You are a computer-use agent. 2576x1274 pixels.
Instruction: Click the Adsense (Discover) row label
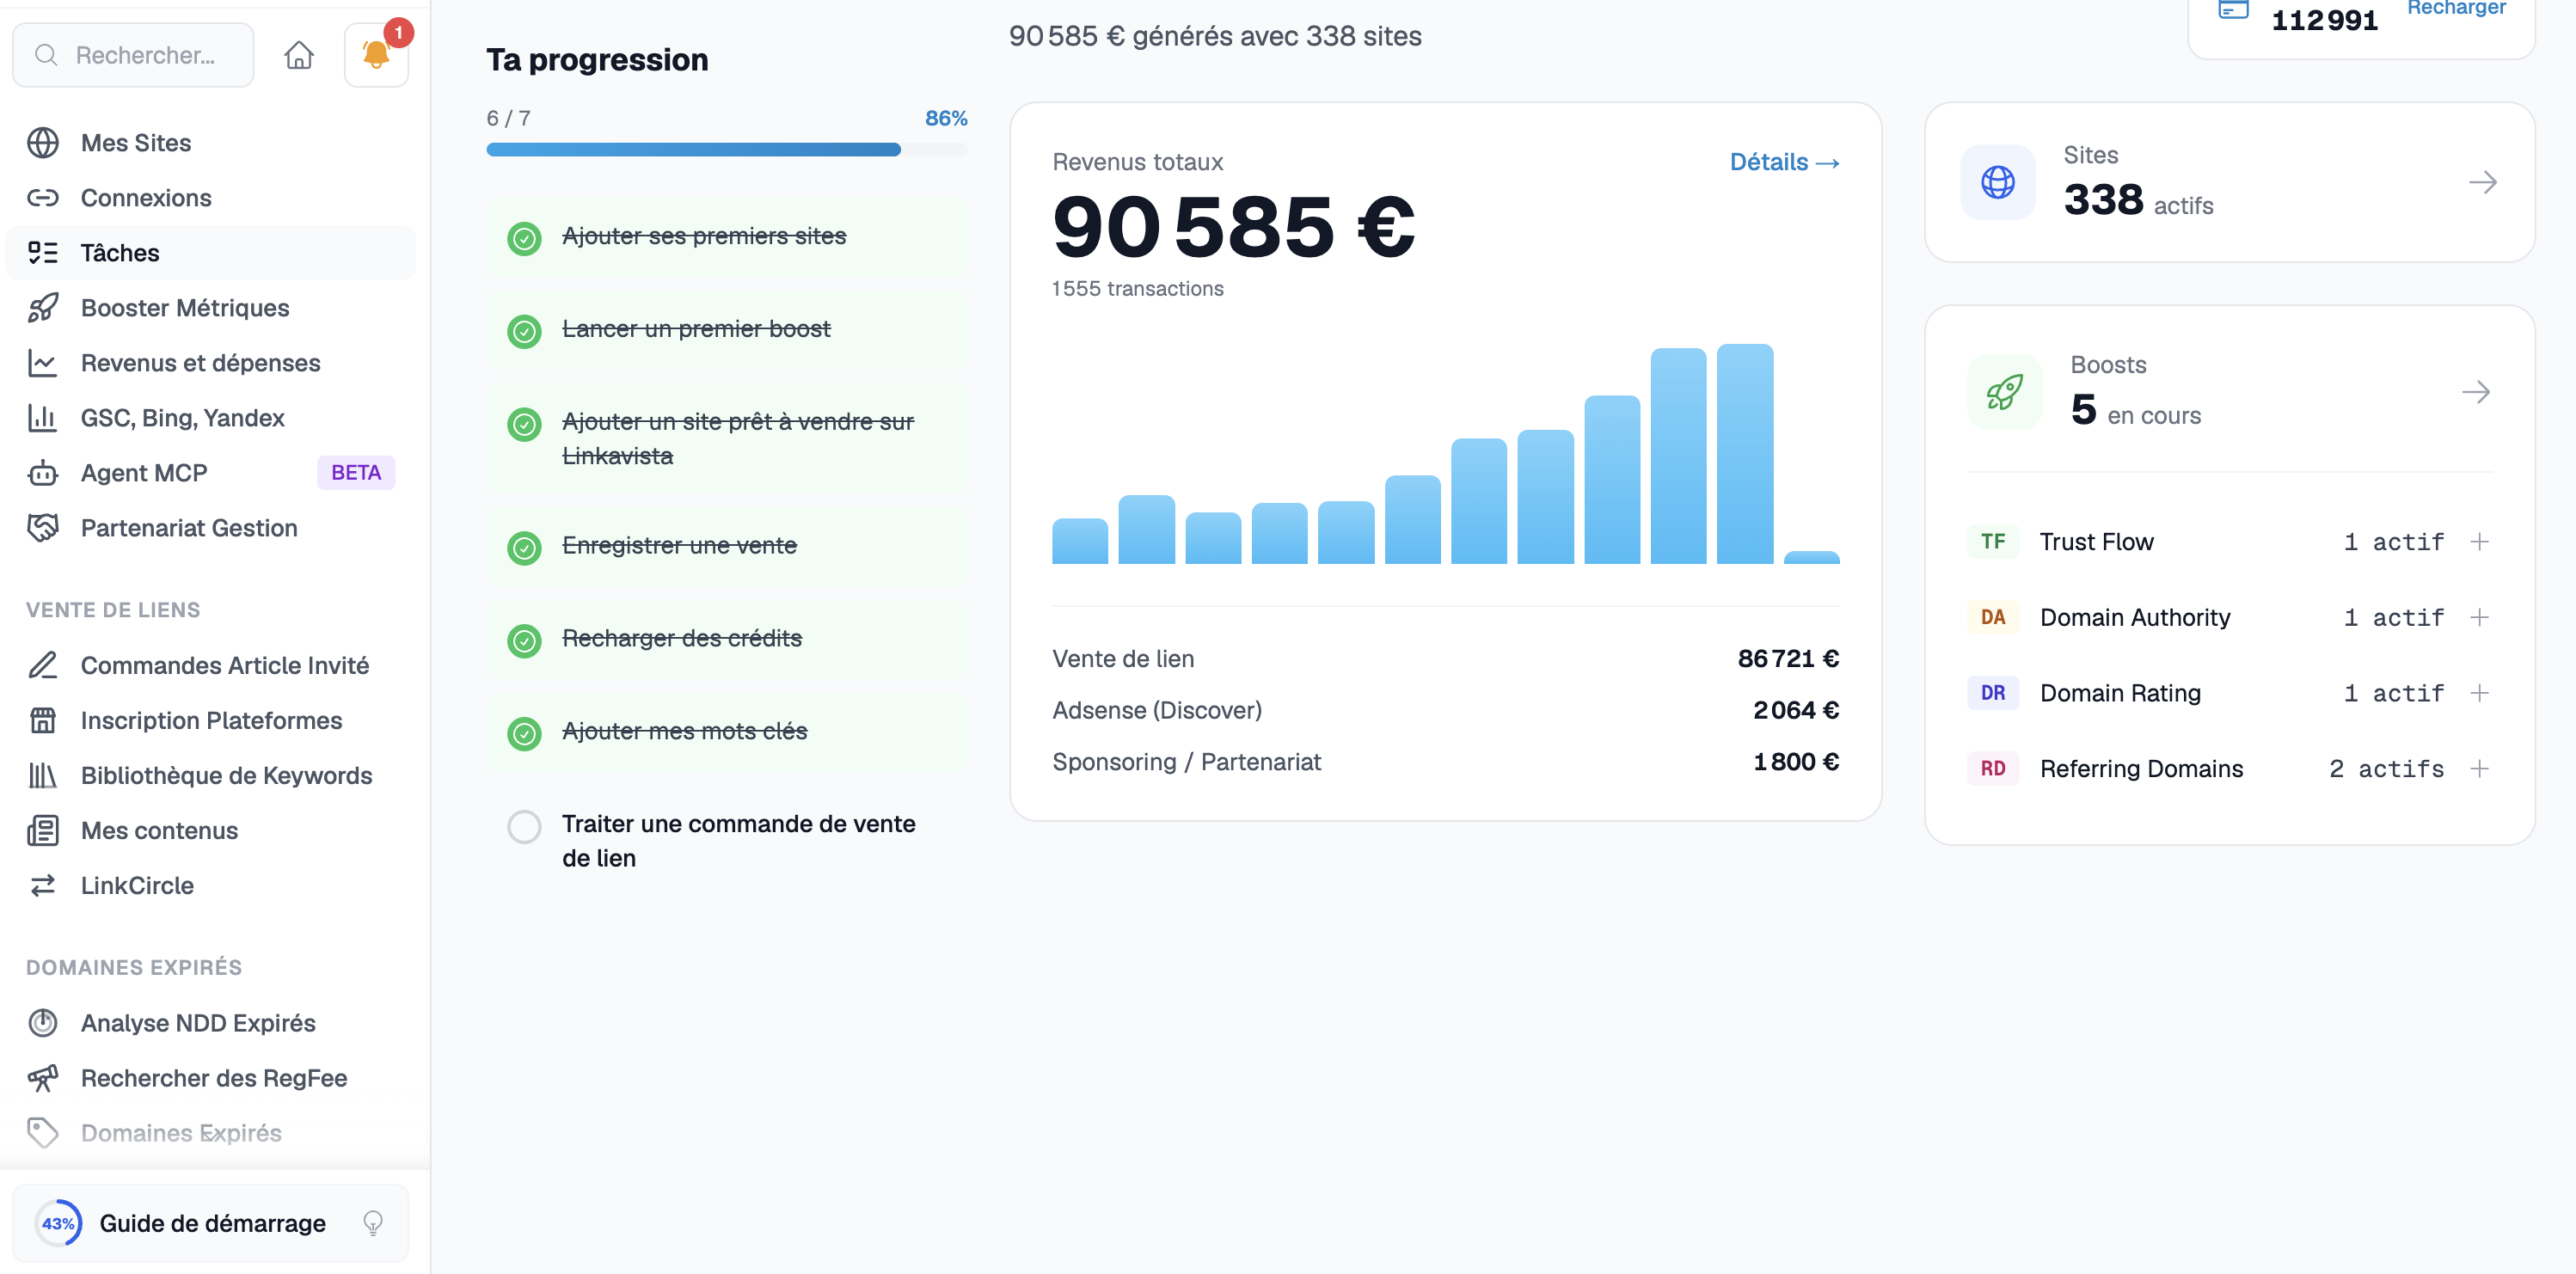[x=1157, y=711]
